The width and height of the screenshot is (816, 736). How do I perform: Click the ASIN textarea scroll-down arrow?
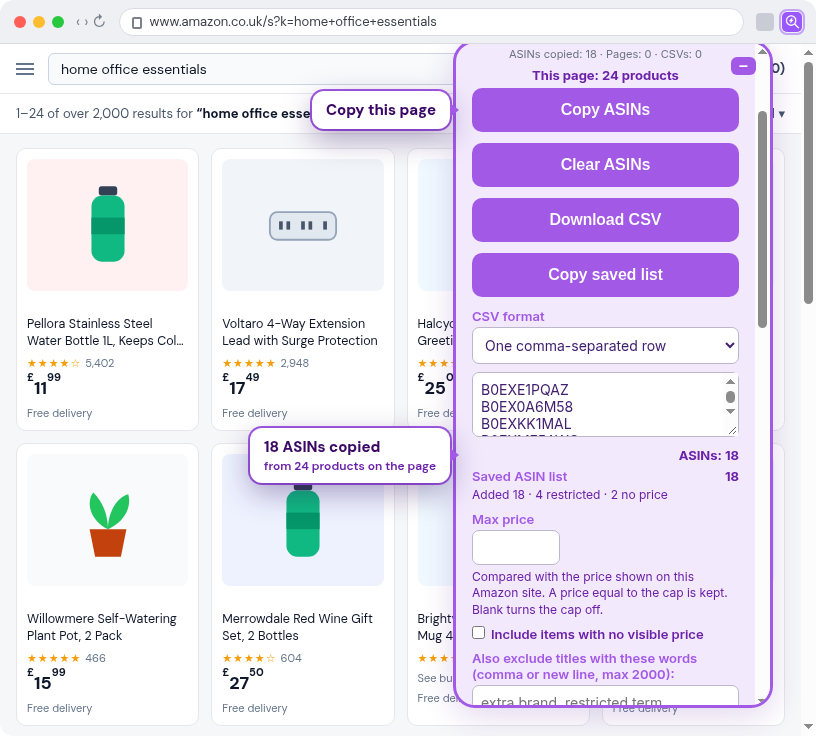coord(730,411)
